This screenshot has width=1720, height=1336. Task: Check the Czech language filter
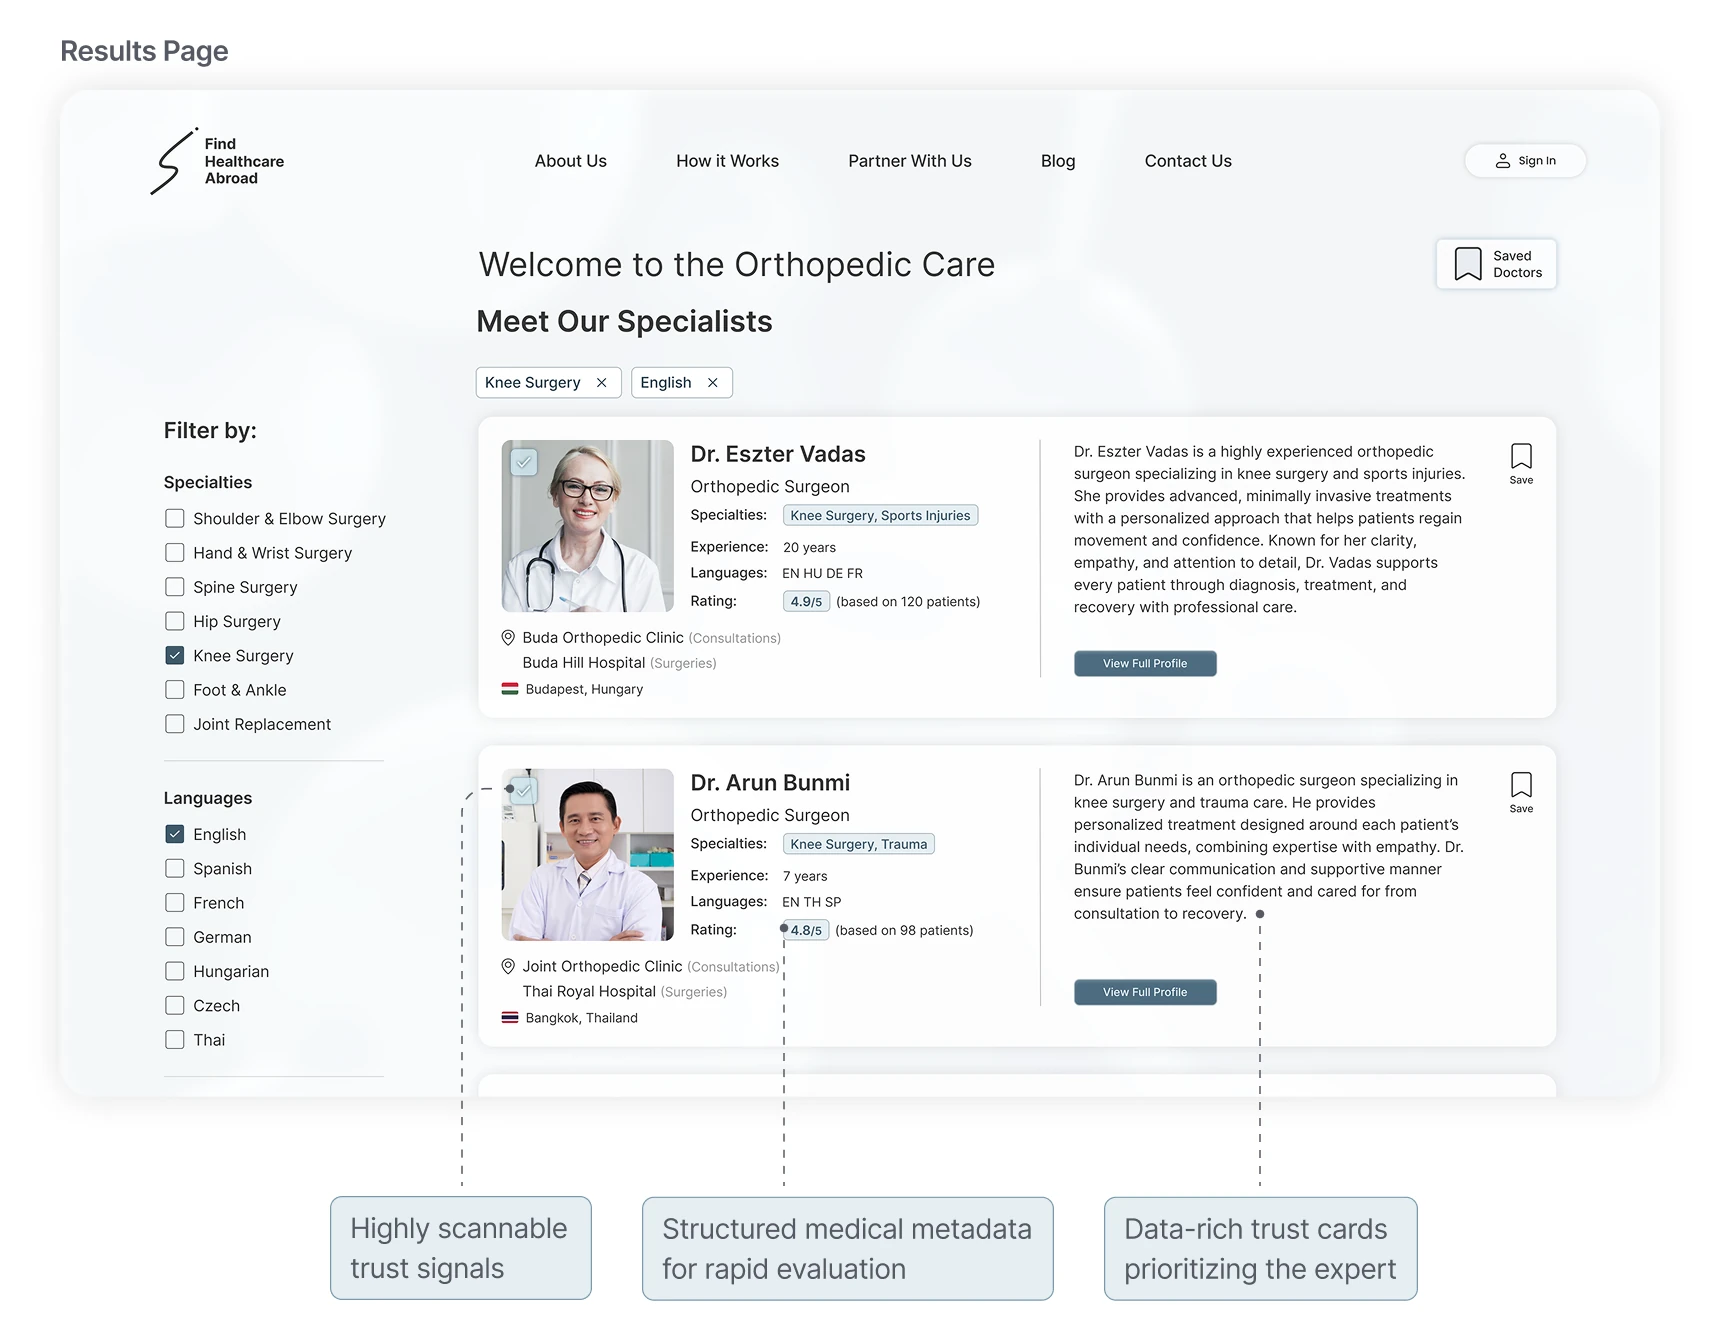click(x=175, y=1006)
